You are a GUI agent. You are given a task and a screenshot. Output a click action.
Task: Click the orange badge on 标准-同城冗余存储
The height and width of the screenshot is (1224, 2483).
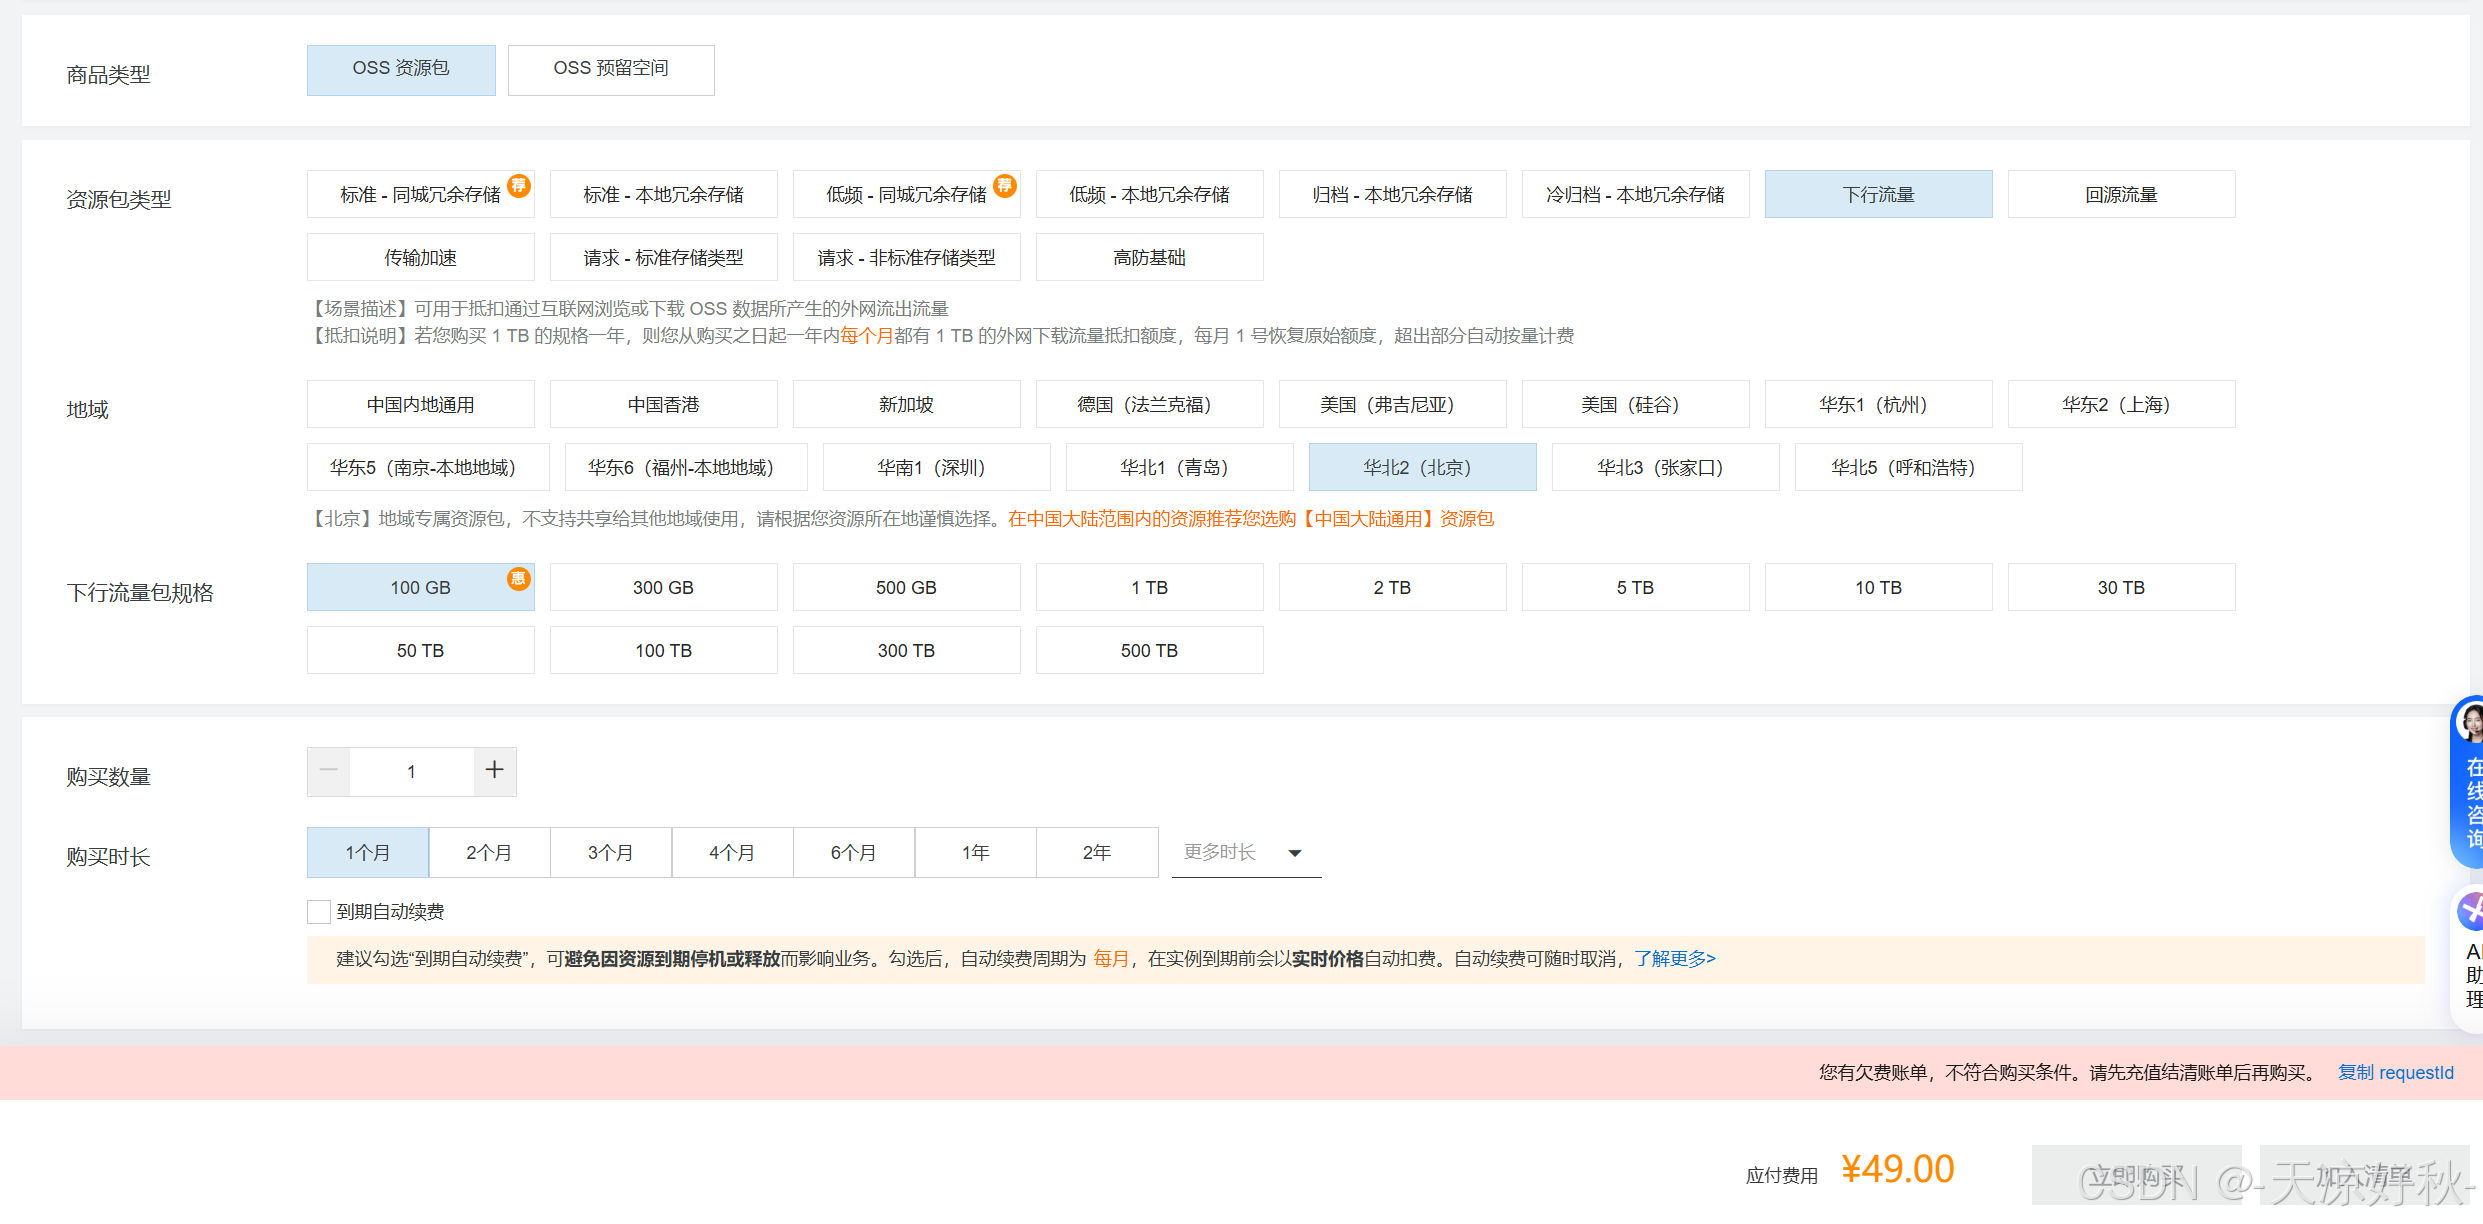[518, 185]
